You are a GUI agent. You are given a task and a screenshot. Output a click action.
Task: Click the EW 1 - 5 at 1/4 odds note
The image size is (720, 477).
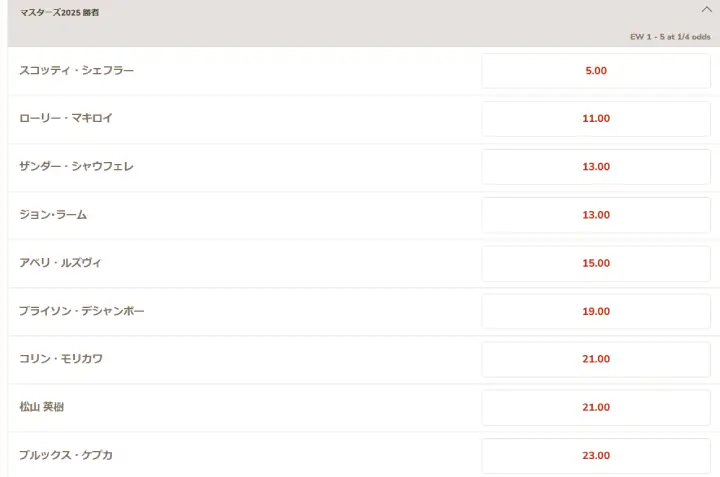pyautogui.click(x=670, y=37)
